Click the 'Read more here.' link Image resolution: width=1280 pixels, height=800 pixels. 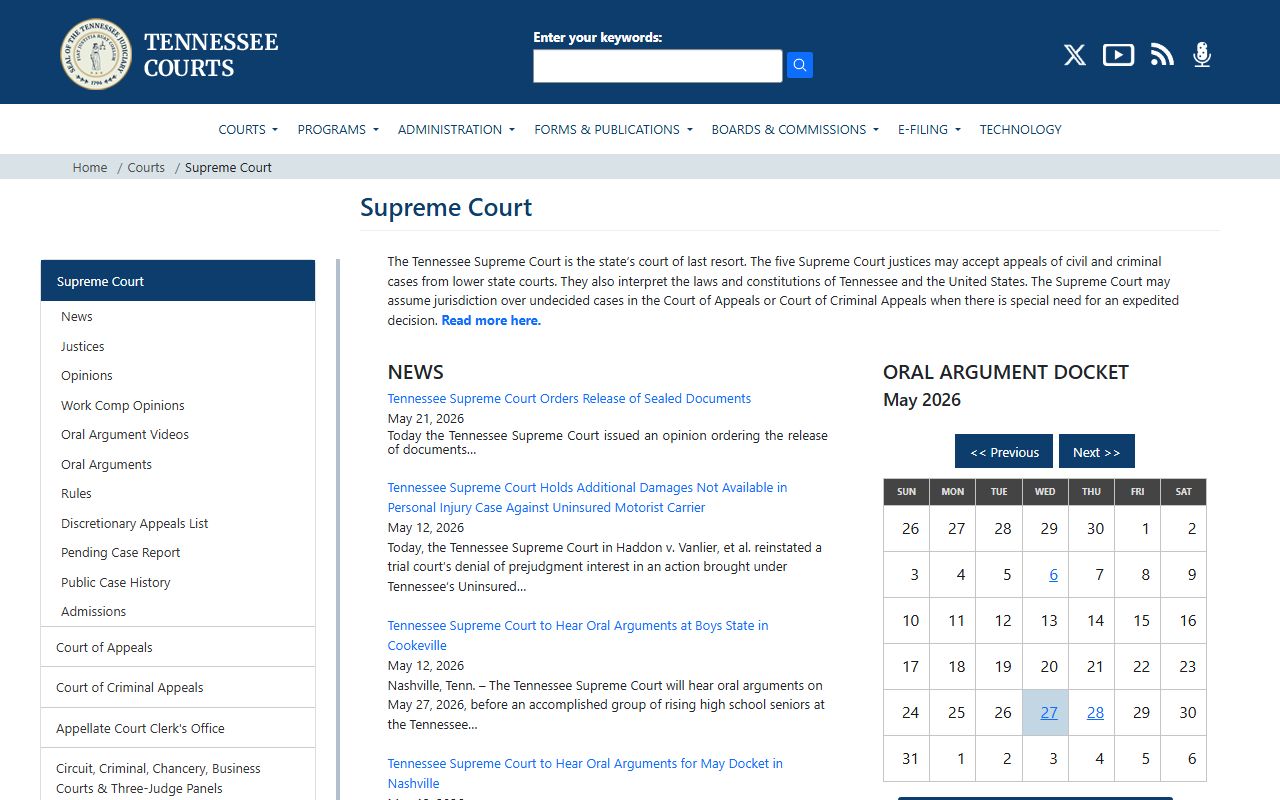491,320
